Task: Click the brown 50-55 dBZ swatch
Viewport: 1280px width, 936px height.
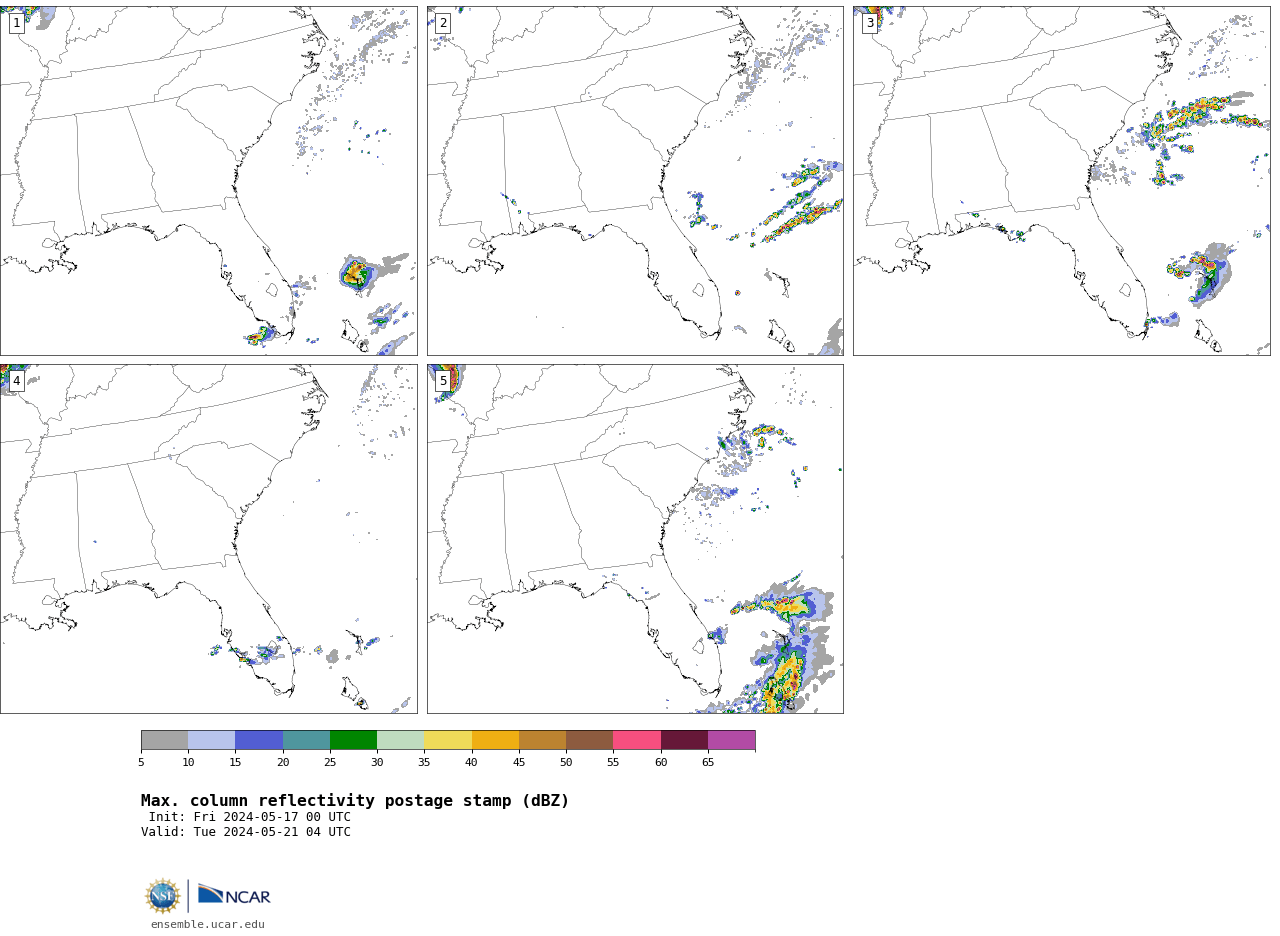Action: click(x=589, y=740)
